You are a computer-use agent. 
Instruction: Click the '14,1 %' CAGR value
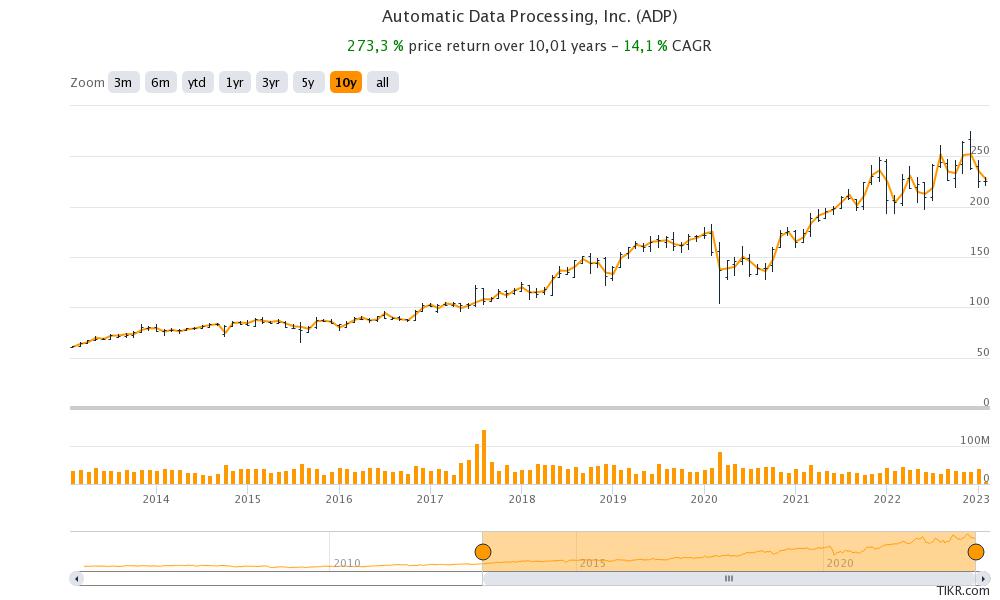645,46
